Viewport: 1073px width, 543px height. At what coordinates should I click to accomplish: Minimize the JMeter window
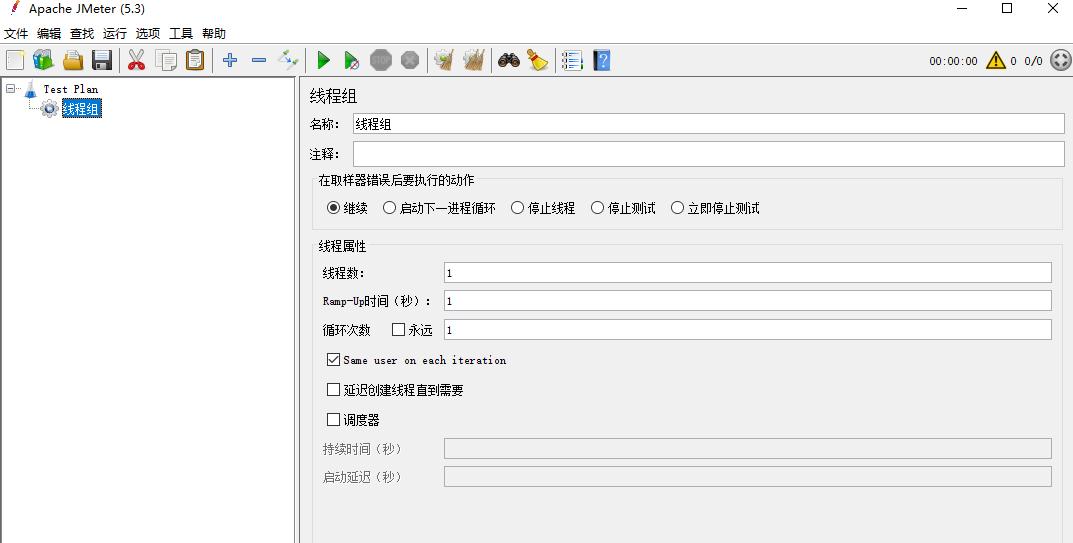point(963,8)
